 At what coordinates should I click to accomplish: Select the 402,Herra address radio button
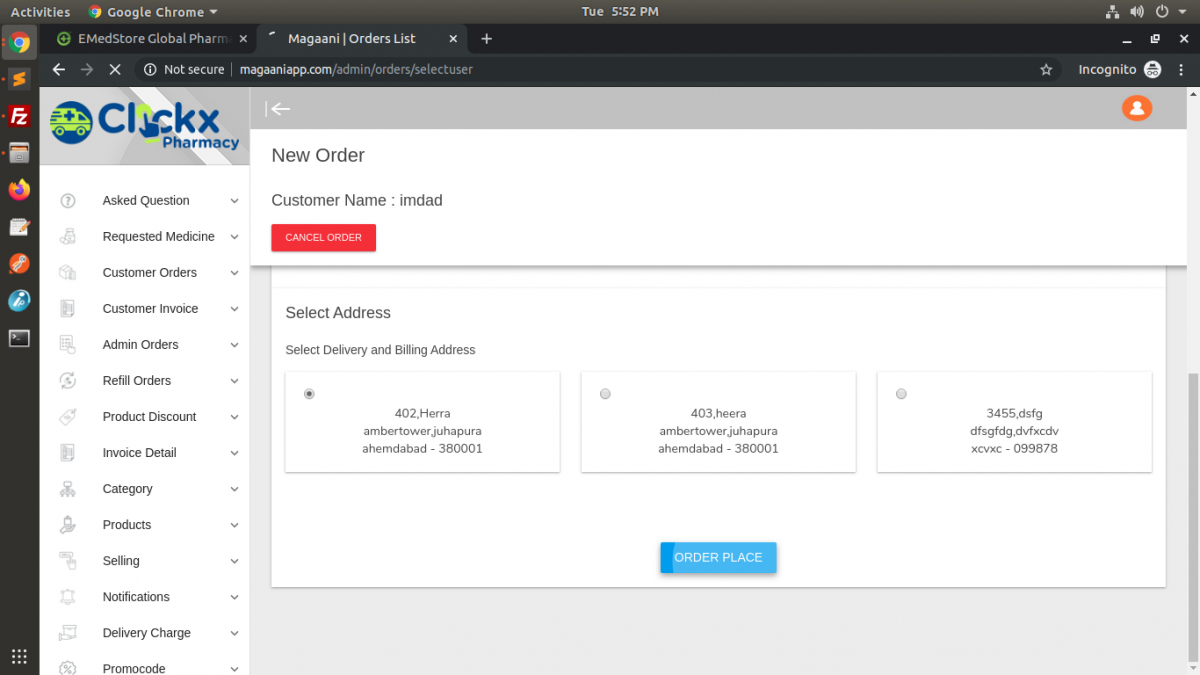point(309,394)
